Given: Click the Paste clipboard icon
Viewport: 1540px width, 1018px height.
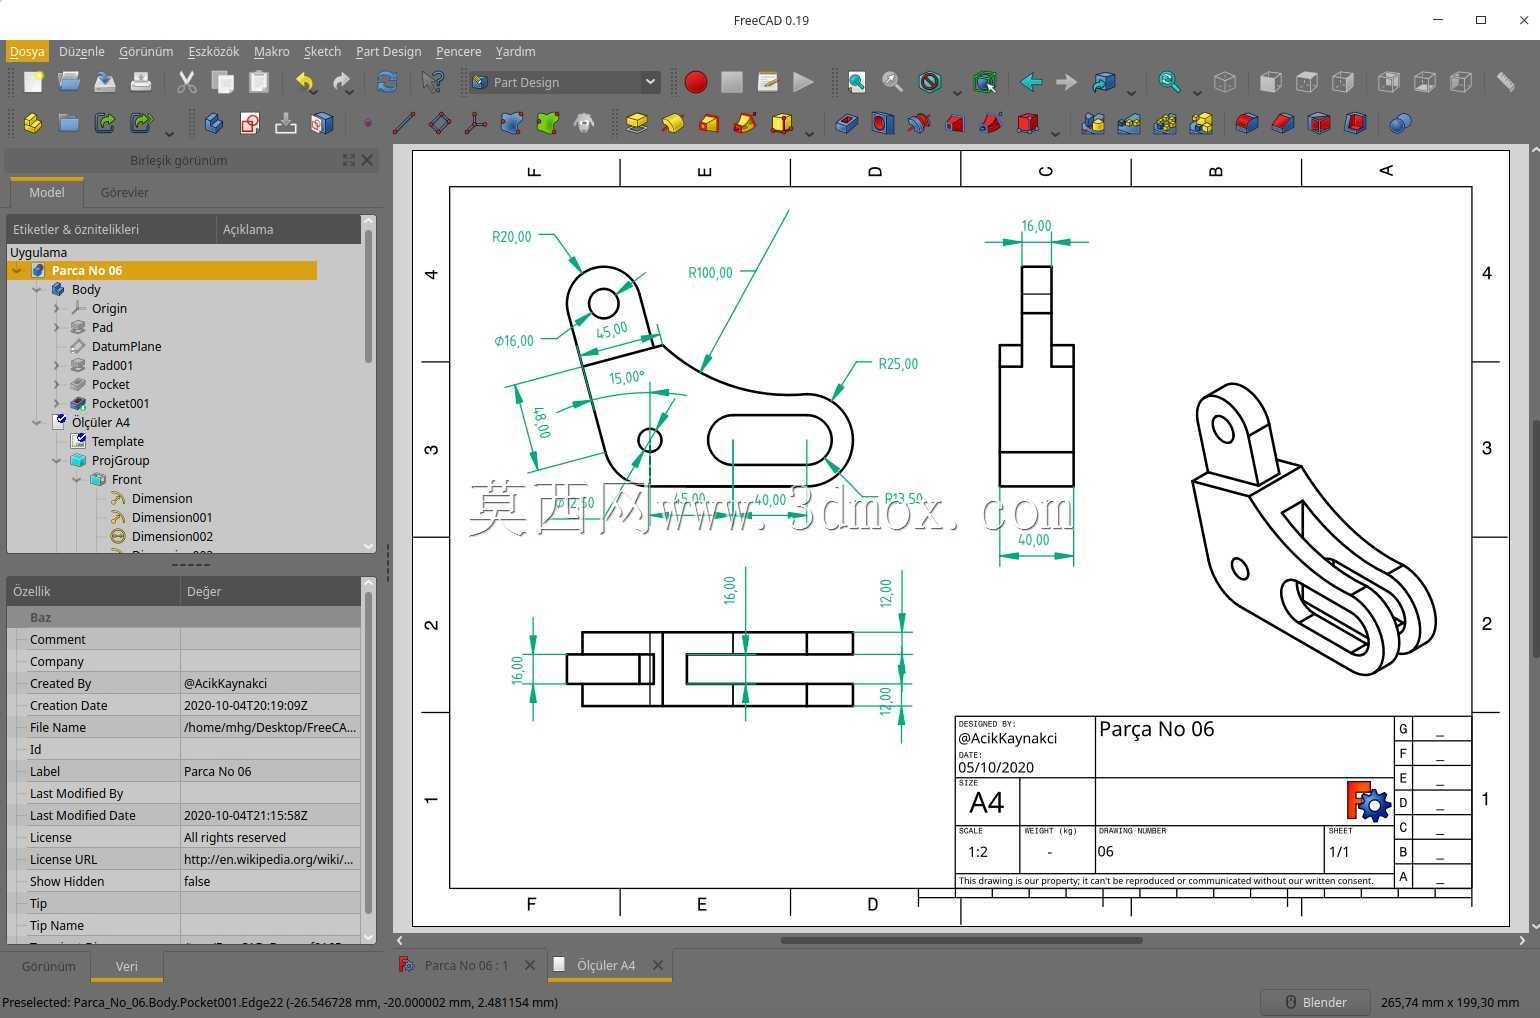Looking at the screenshot, I should click(259, 82).
